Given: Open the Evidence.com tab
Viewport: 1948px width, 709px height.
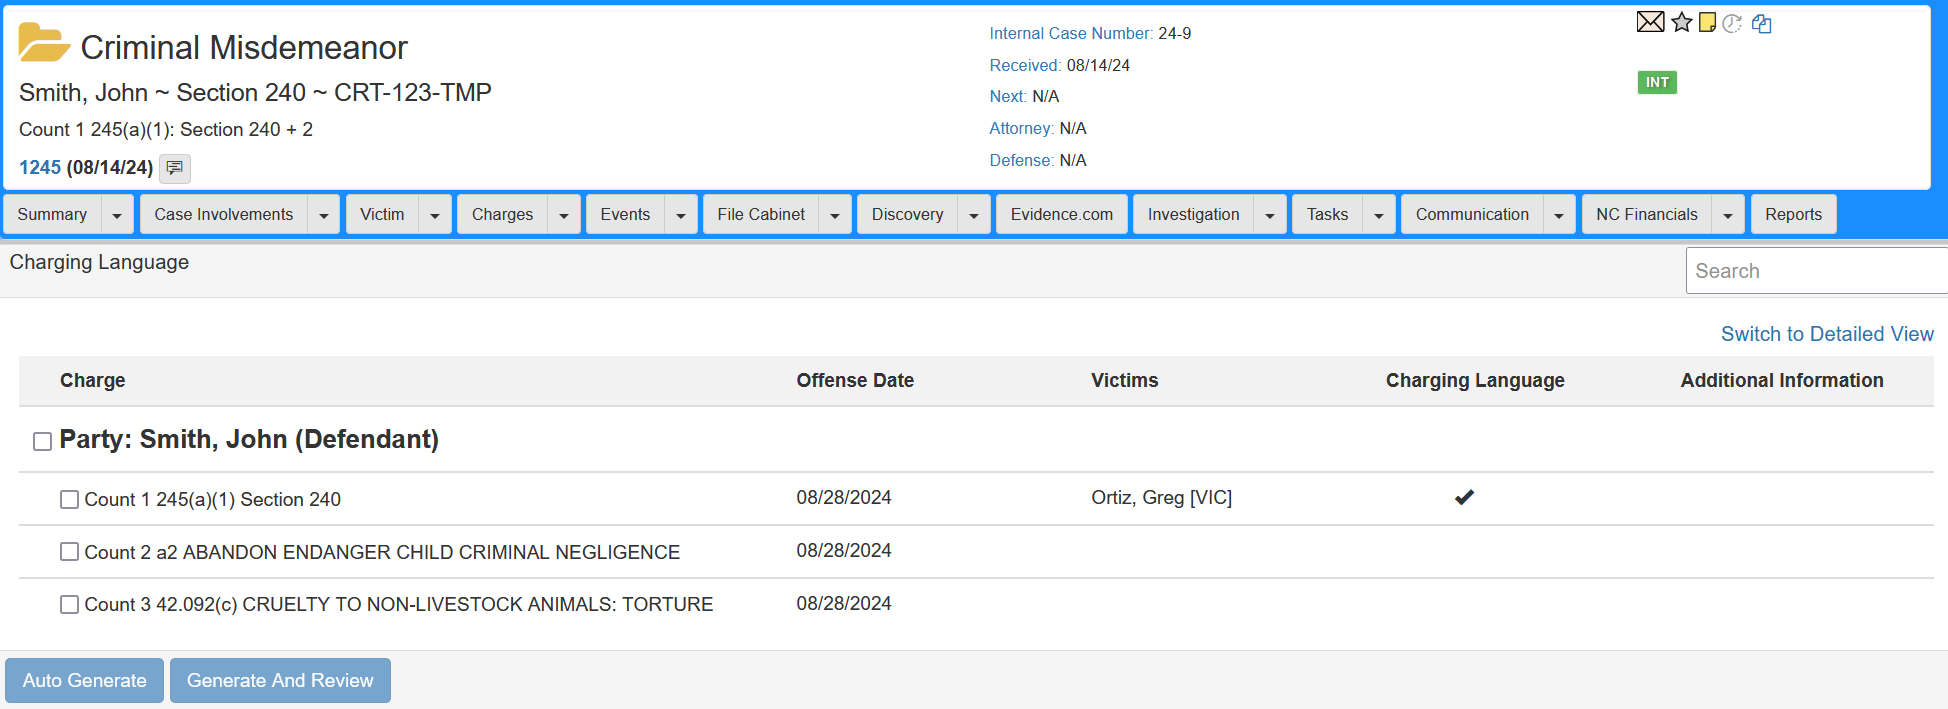Looking at the screenshot, I should pyautogui.click(x=1061, y=214).
